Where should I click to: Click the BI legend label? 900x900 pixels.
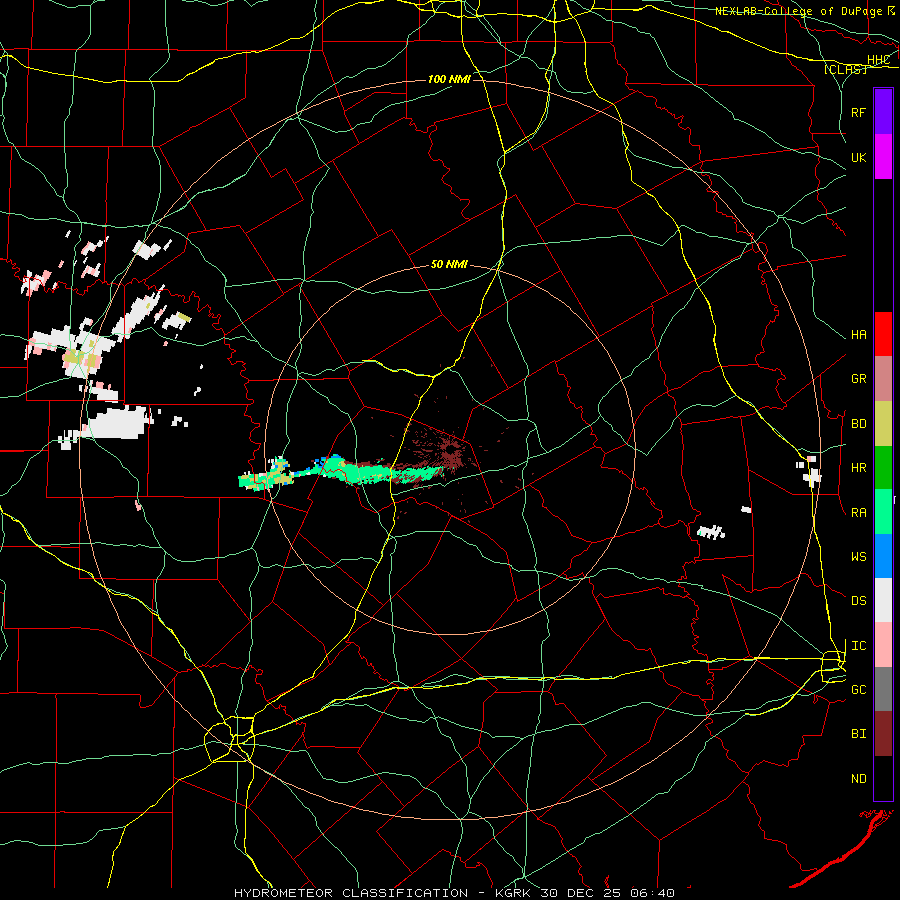858,734
